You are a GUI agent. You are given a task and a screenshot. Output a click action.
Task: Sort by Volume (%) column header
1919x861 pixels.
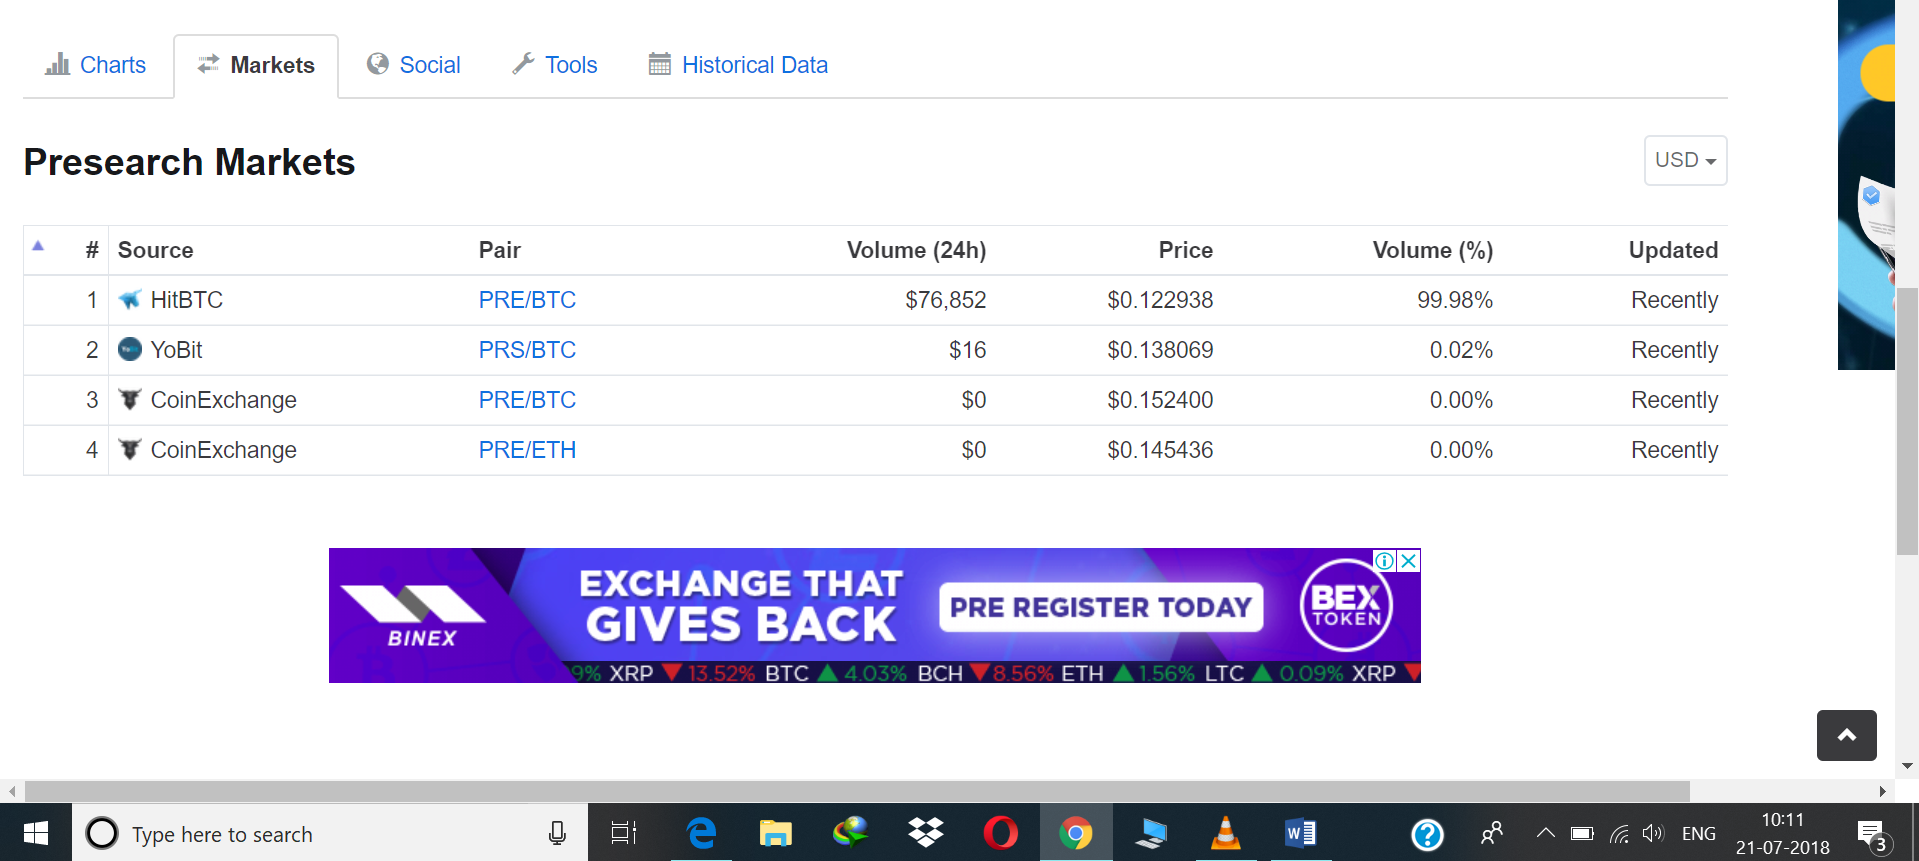1432,250
